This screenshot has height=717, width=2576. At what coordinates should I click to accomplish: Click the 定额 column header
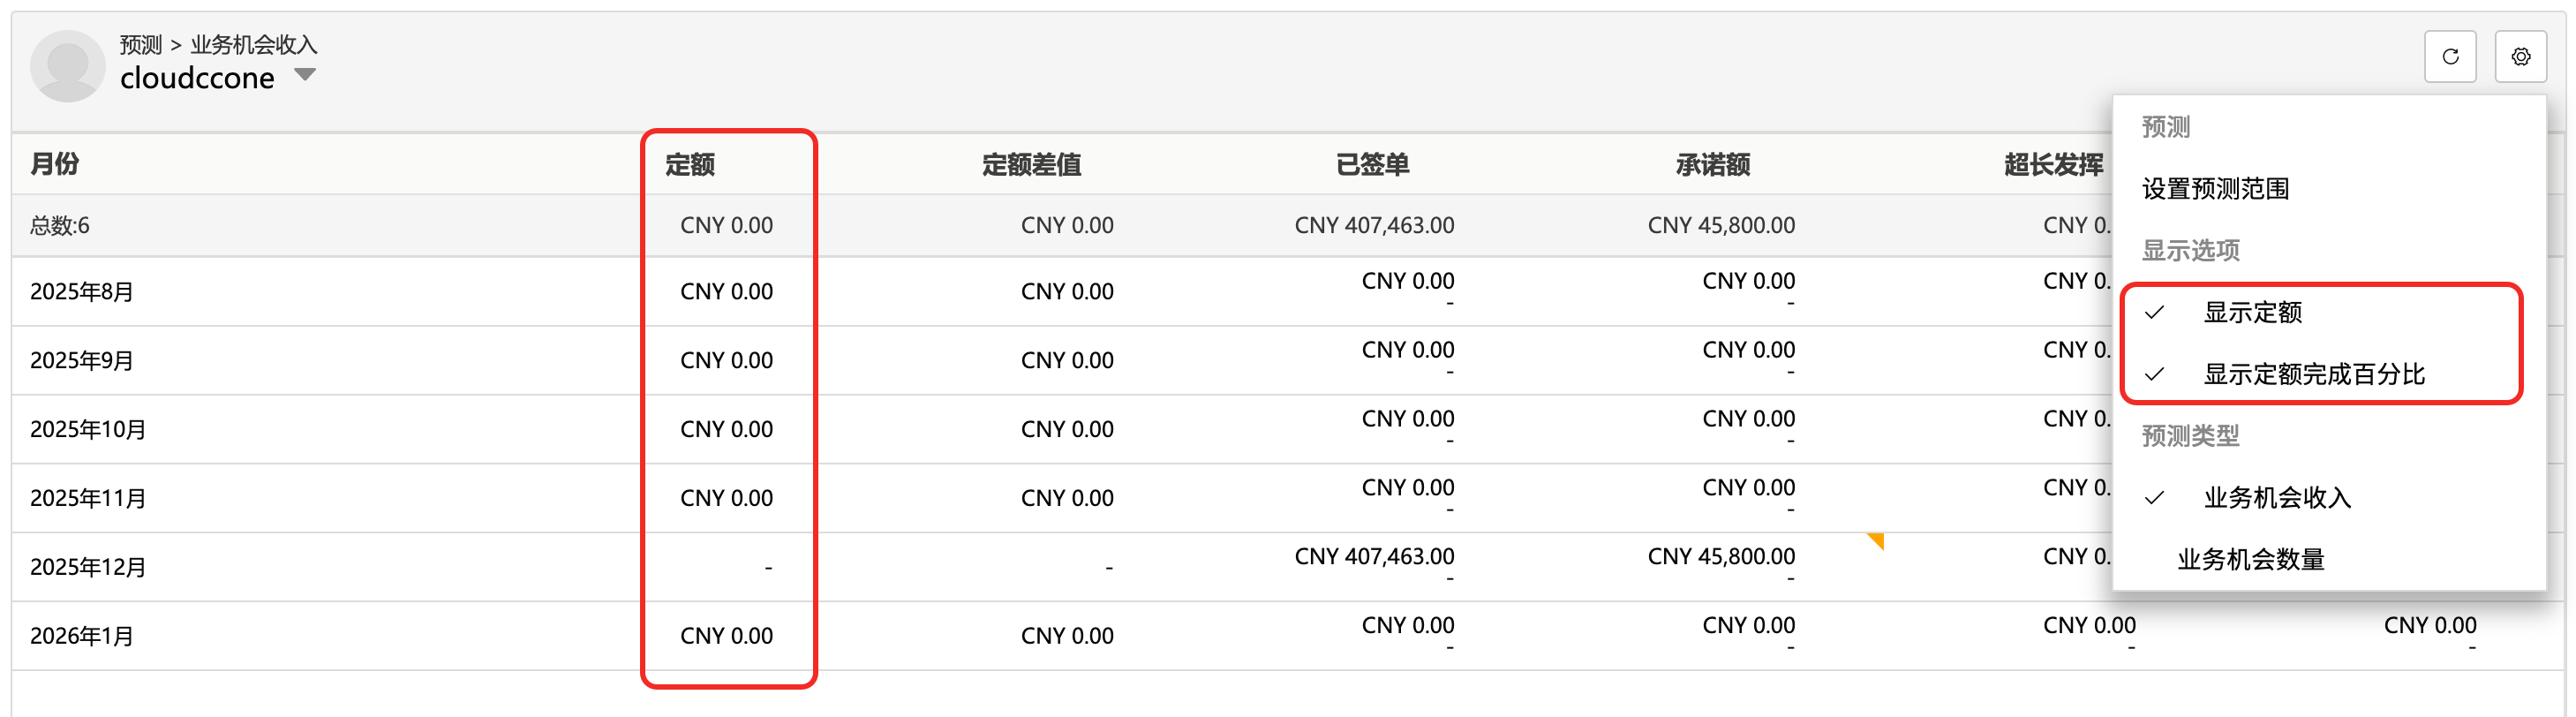point(690,165)
